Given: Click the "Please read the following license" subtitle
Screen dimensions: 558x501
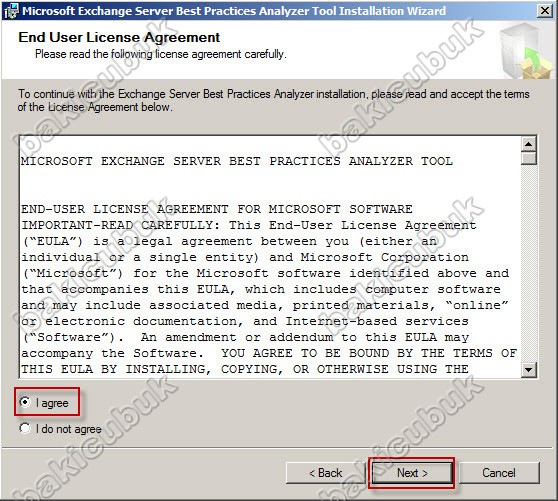Looking at the screenshot, I should pos(161,54).
